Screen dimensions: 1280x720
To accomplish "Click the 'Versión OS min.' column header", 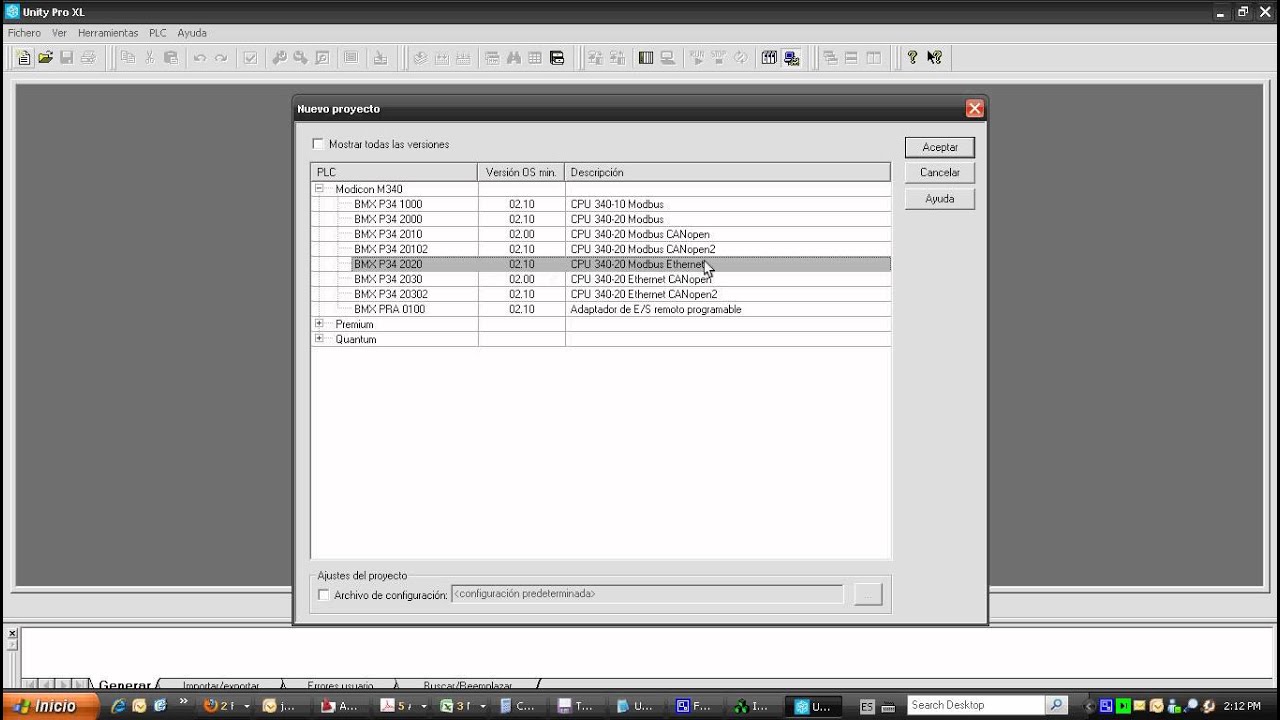I will 521,172.
